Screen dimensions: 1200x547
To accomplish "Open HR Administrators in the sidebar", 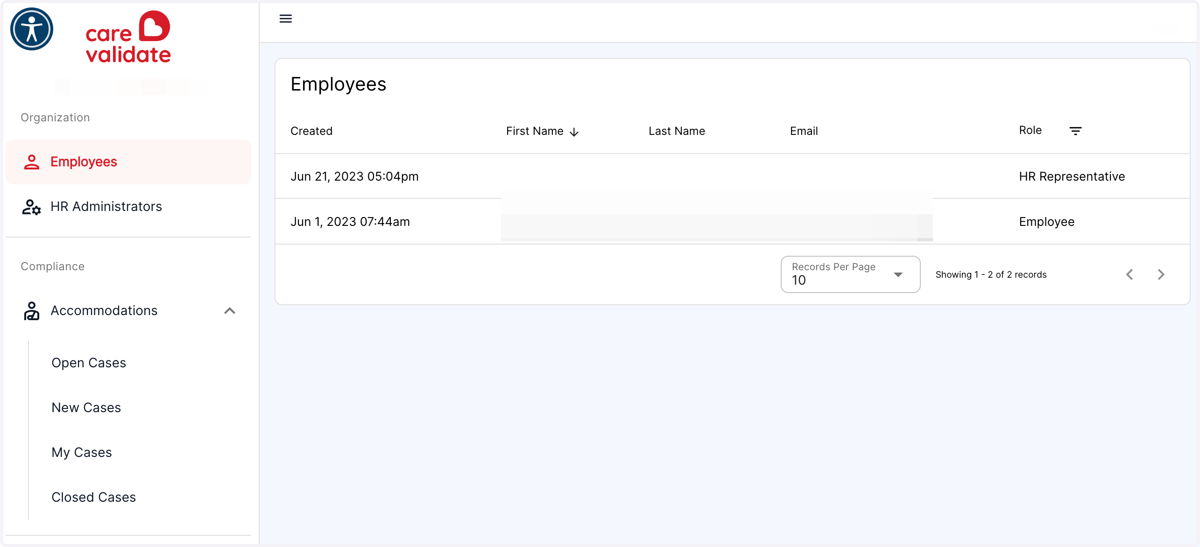I will (x=129, y=207).
